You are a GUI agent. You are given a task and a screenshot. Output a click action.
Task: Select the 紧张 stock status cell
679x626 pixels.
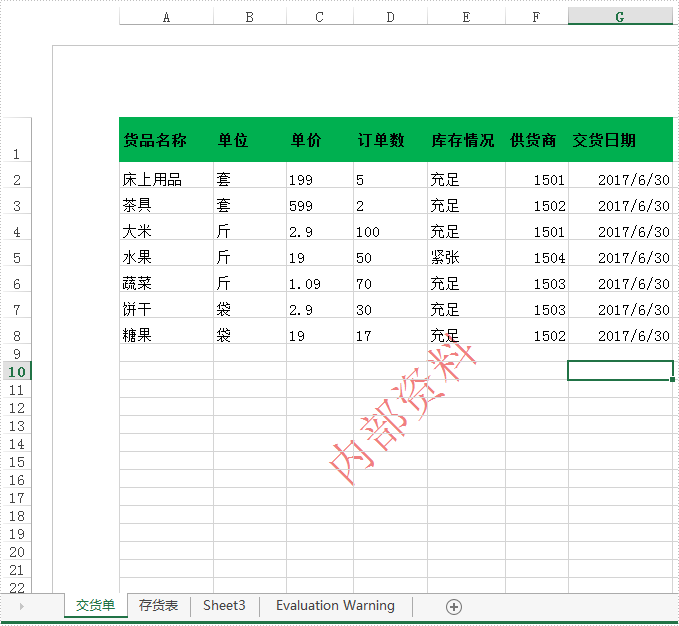(x=466, y=253)
